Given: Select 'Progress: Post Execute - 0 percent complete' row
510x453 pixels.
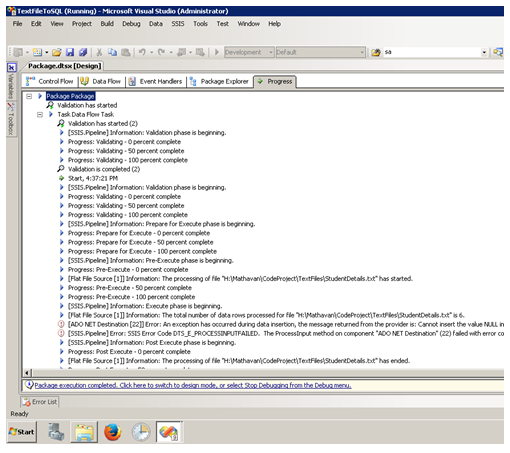Looking at the screenshot, I should click(x=129, y=352).
